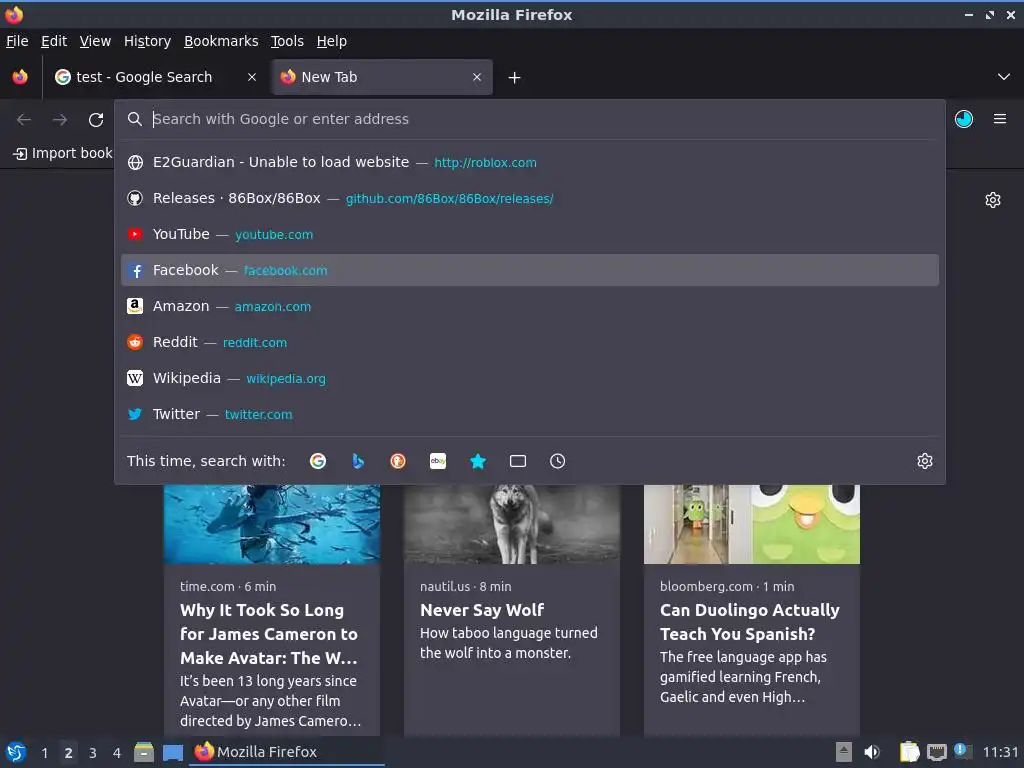Open the Firefox View pinned tab icon
Viewport: 1024px width, 768px height.
point(20,77)
